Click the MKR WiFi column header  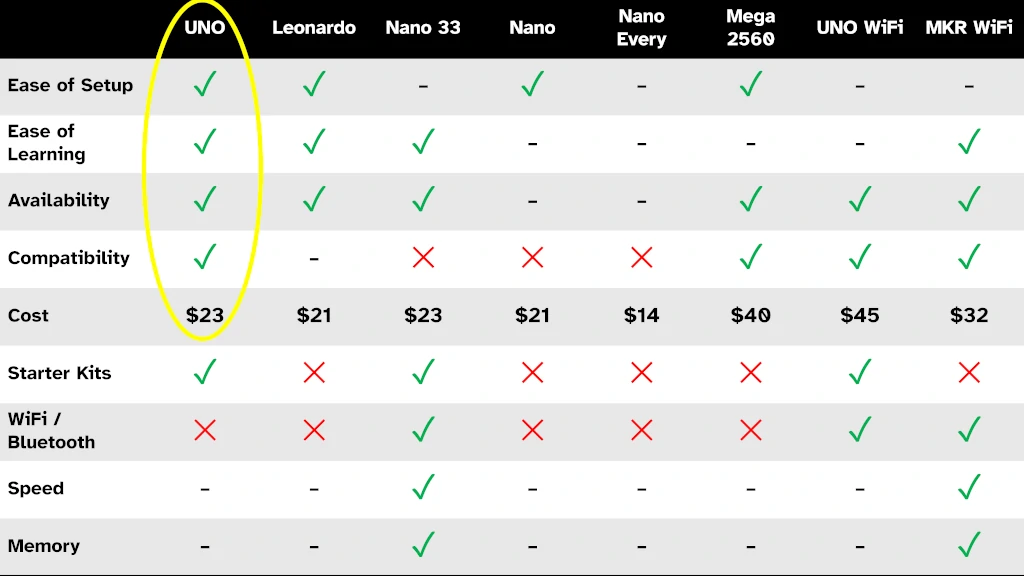click(969, 27)
